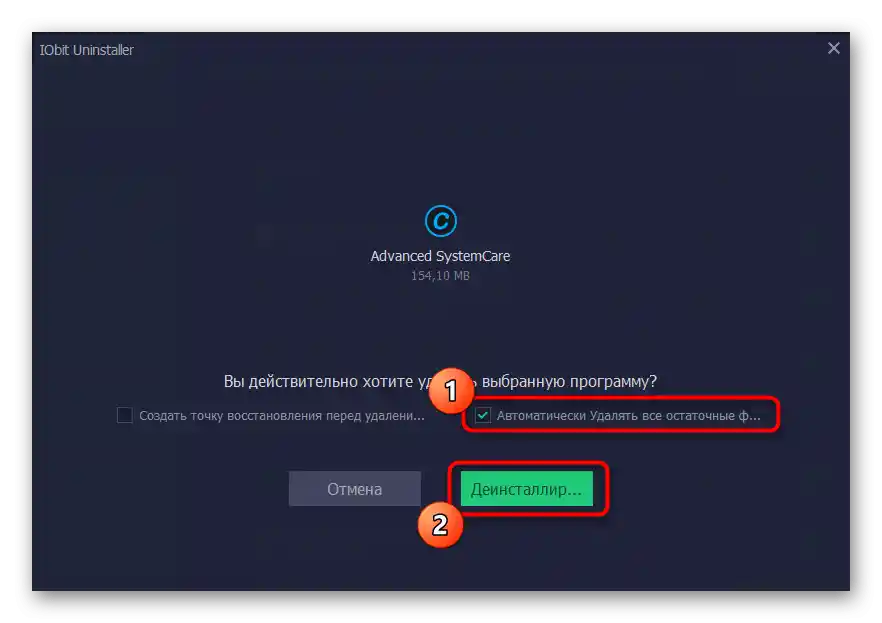
Task: Click the red outline around Деинсталлир button
Action: tap(606, 489)
